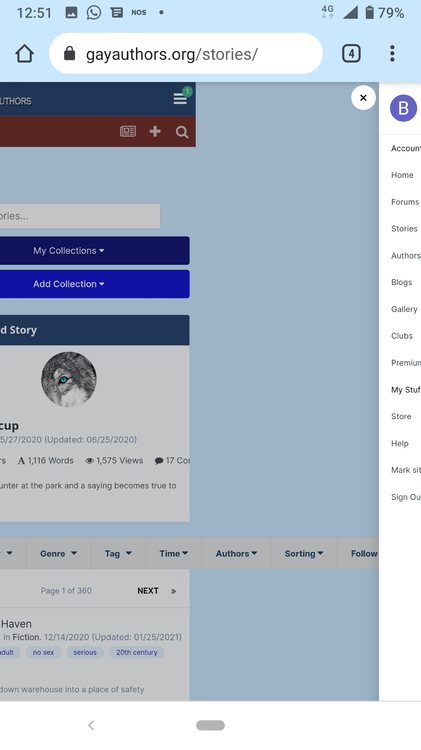421x750 pixels.
Task: Select Forums in side menu
Action: 405,202
